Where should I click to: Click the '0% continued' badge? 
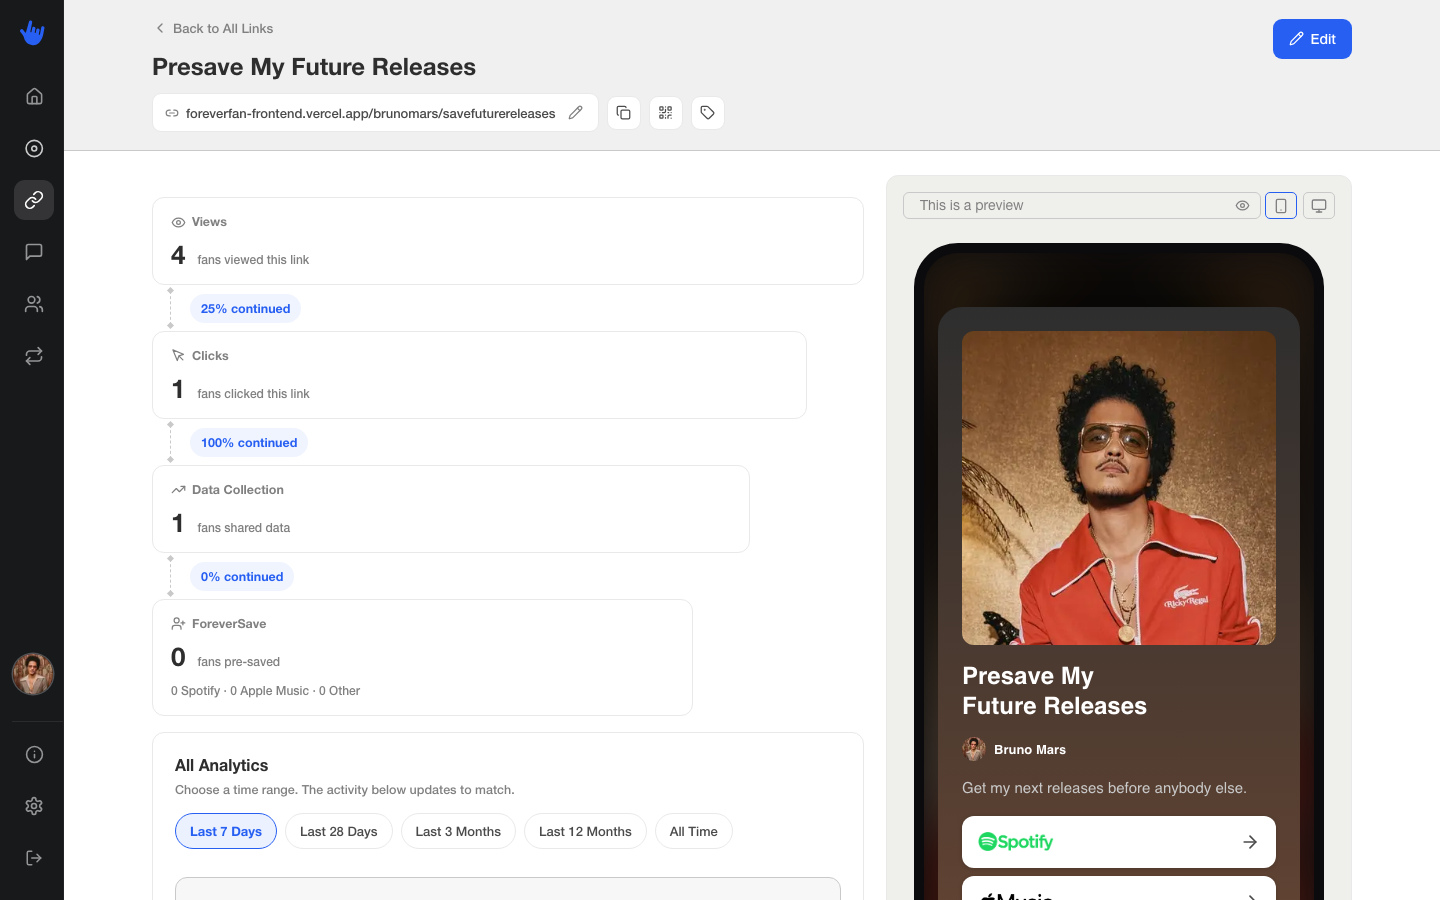pos(242,577)
